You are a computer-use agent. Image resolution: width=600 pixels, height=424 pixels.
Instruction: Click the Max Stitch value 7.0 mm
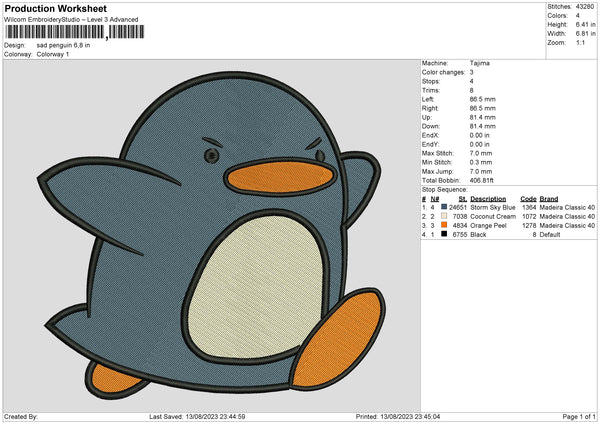click(x=481, y=153)
